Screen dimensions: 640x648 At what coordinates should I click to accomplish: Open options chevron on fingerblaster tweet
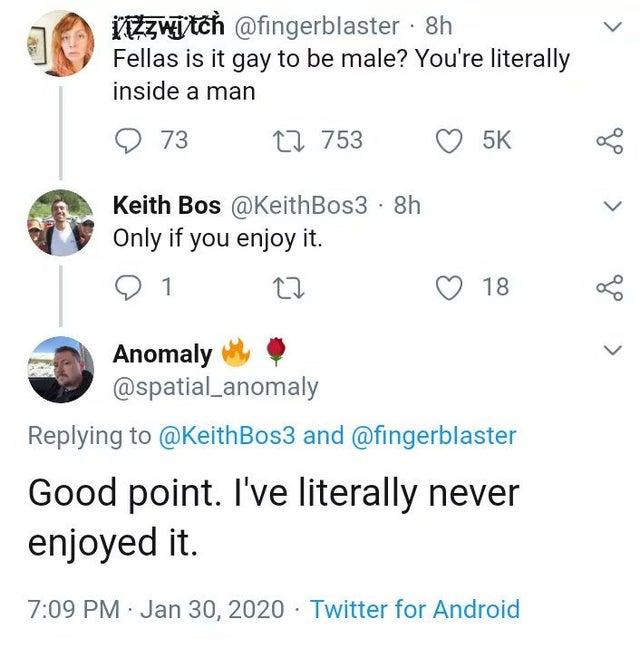(614, 30)
